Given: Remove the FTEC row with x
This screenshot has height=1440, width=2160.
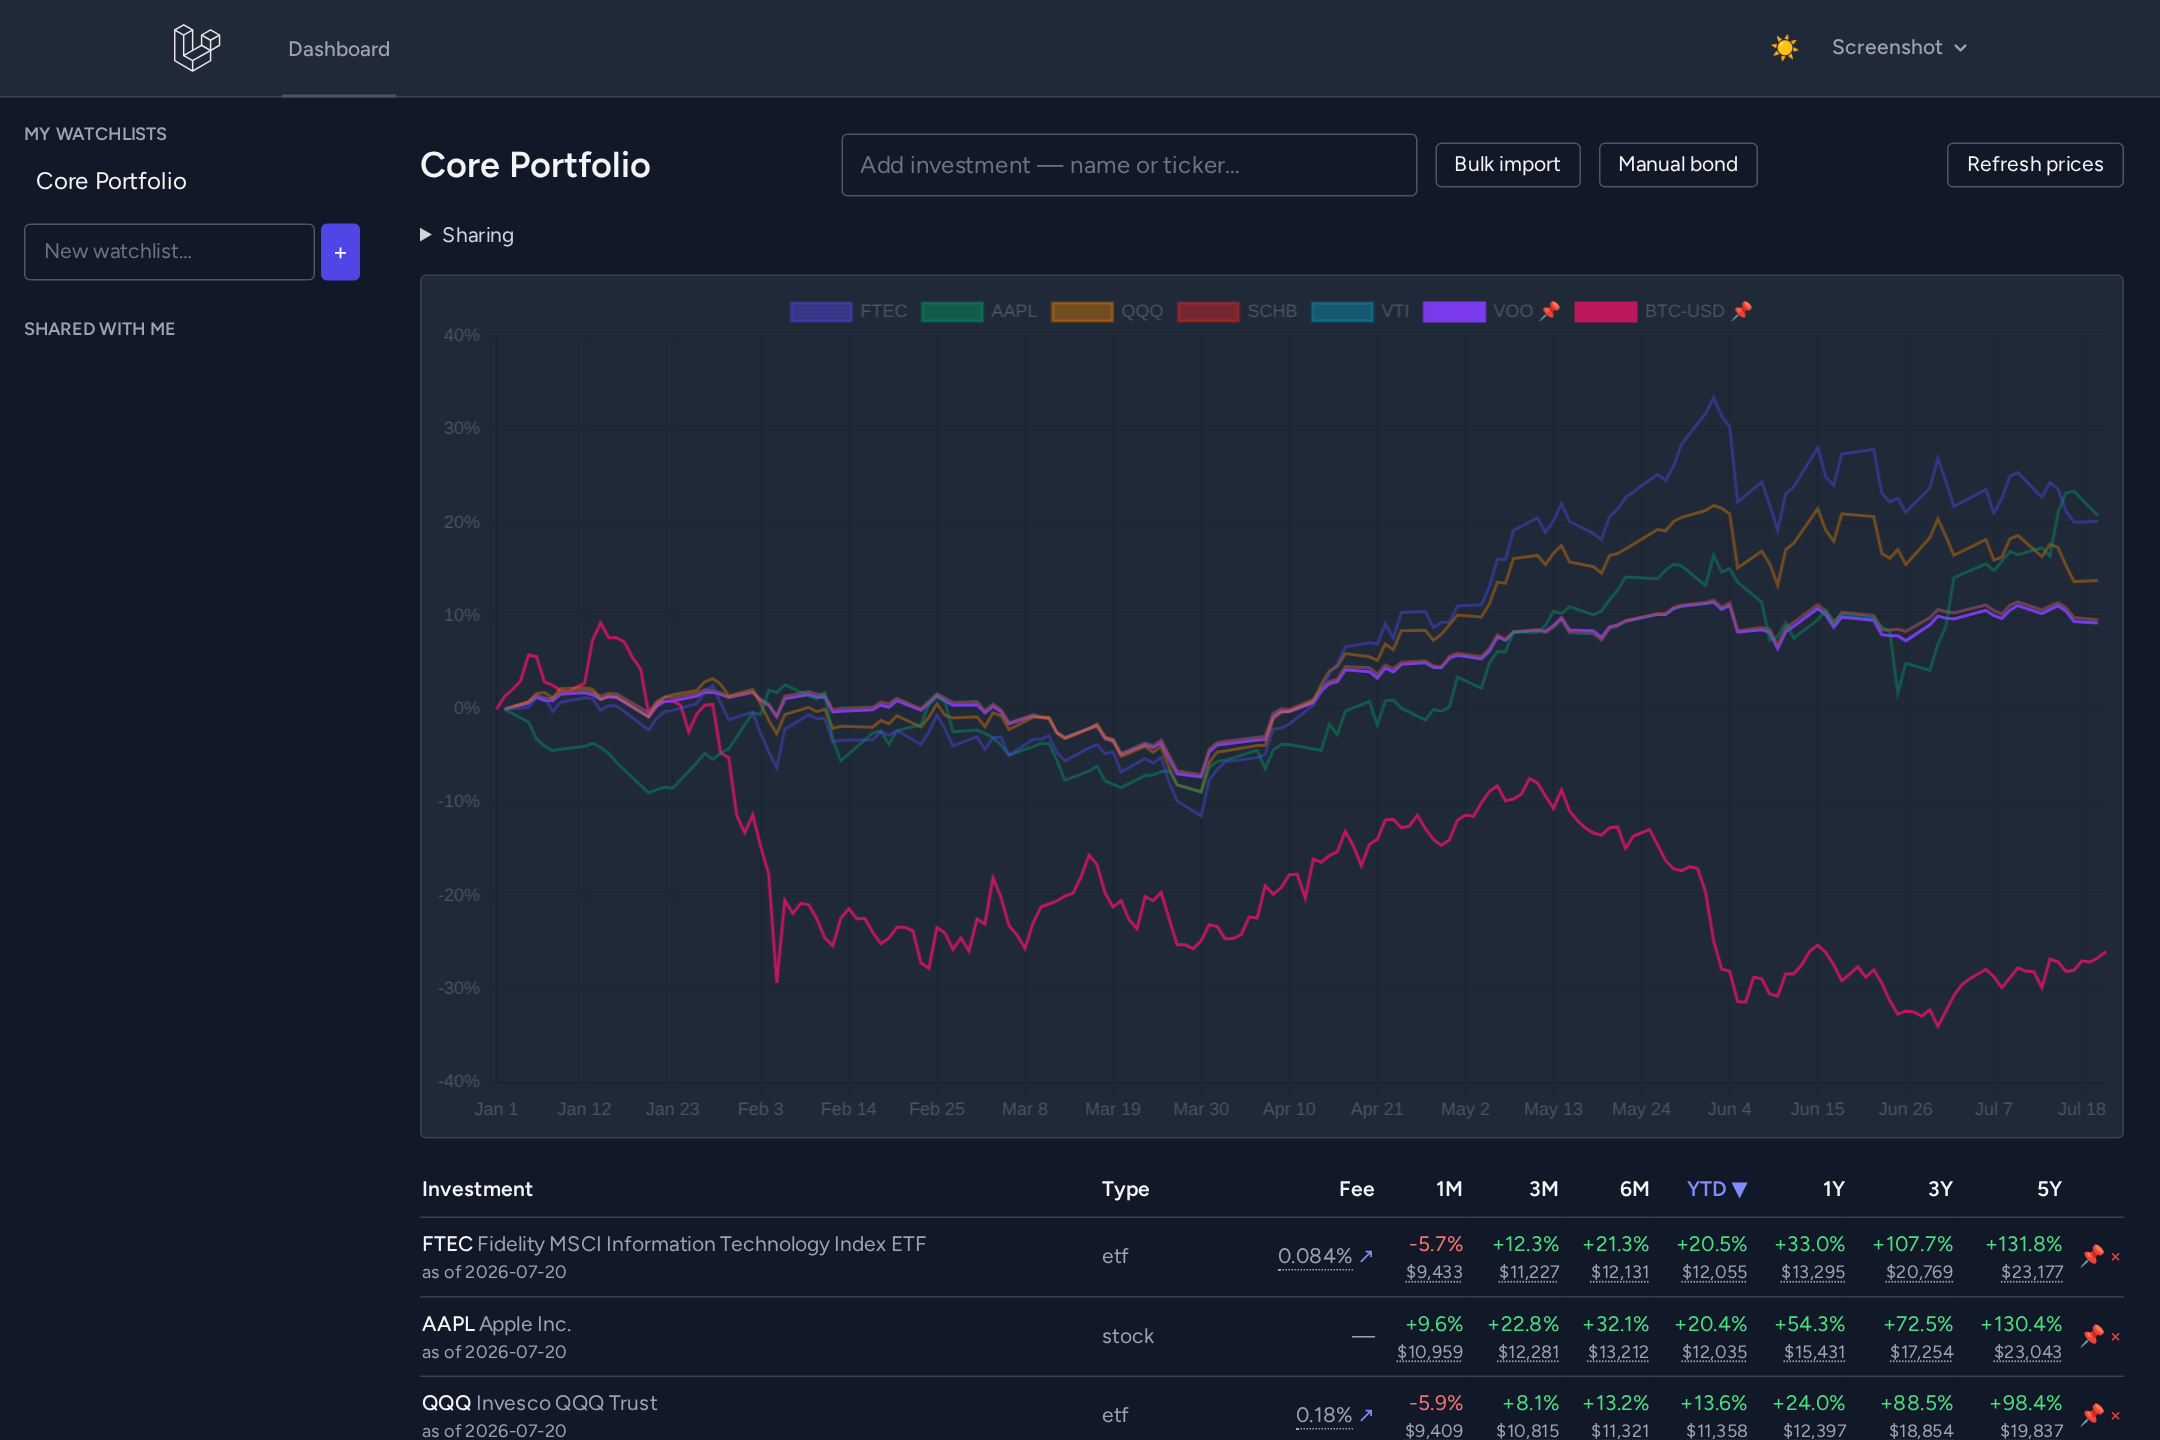Looking at the screenshot, I should (2115, 1257).
